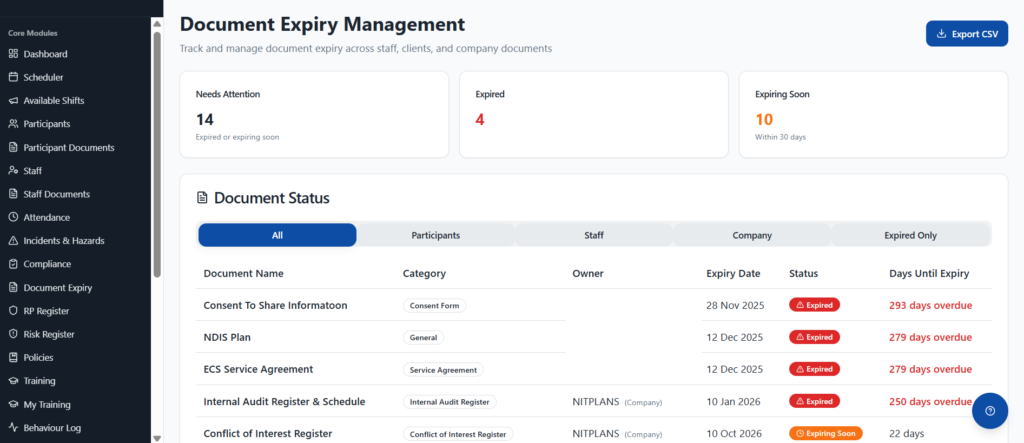Click the sidebar scroll down arrow

click(x=157, y=438)
